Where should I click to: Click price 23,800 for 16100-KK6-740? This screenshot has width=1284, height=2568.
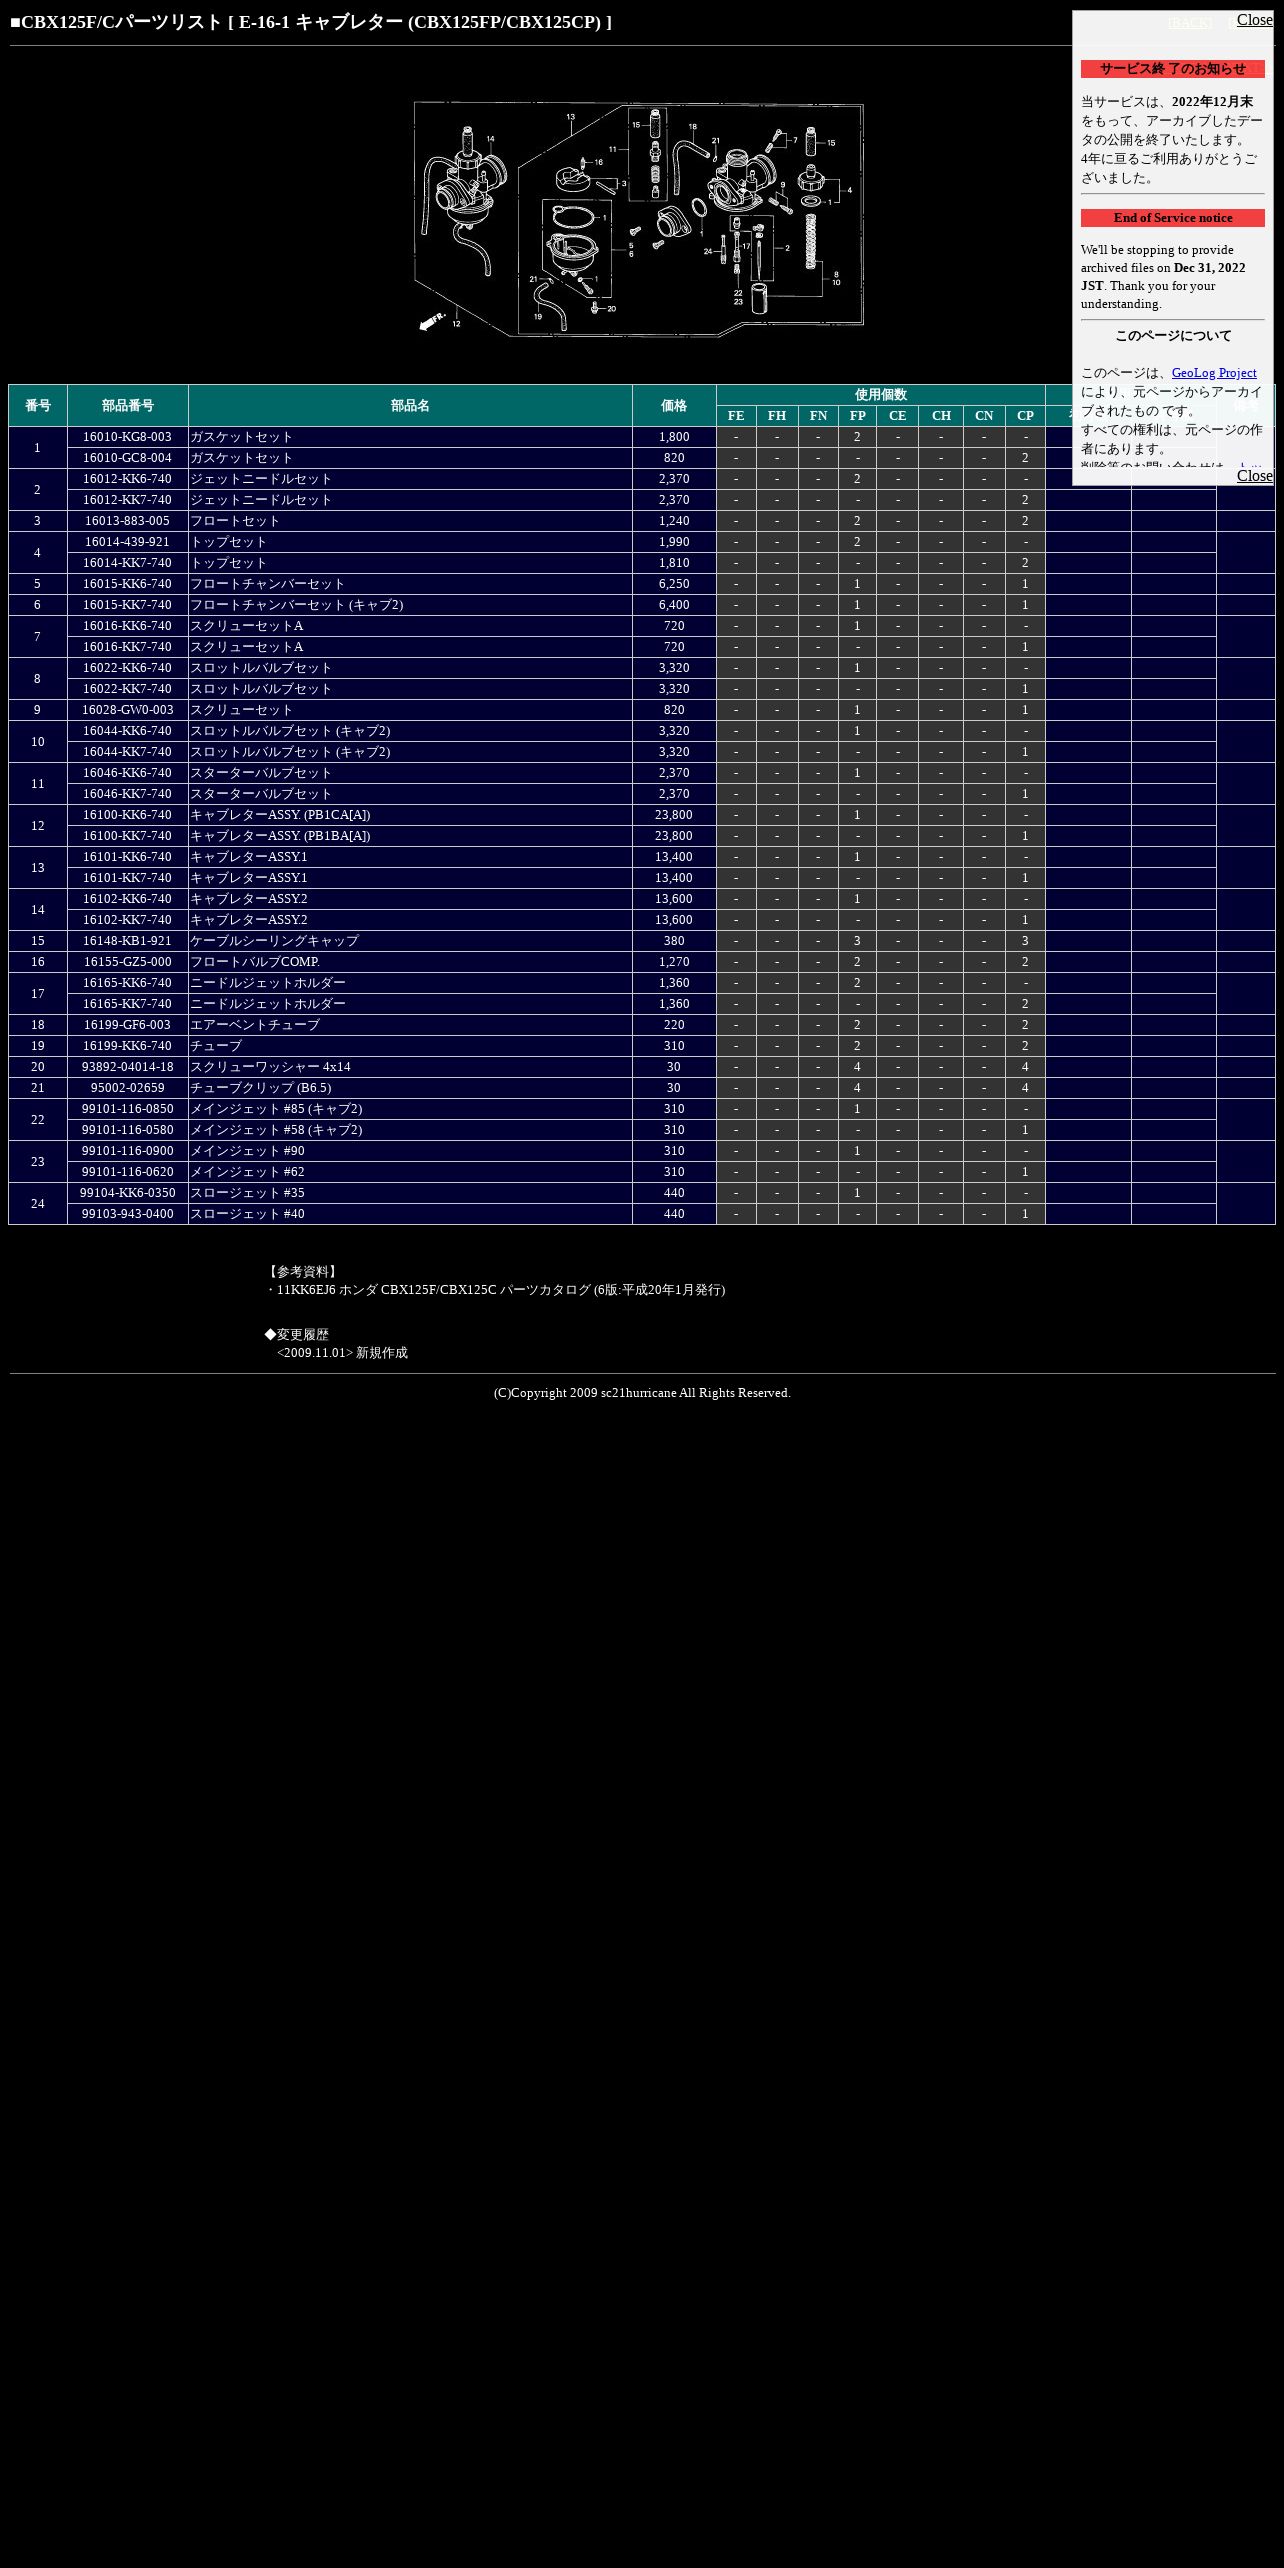click(674, 815)
